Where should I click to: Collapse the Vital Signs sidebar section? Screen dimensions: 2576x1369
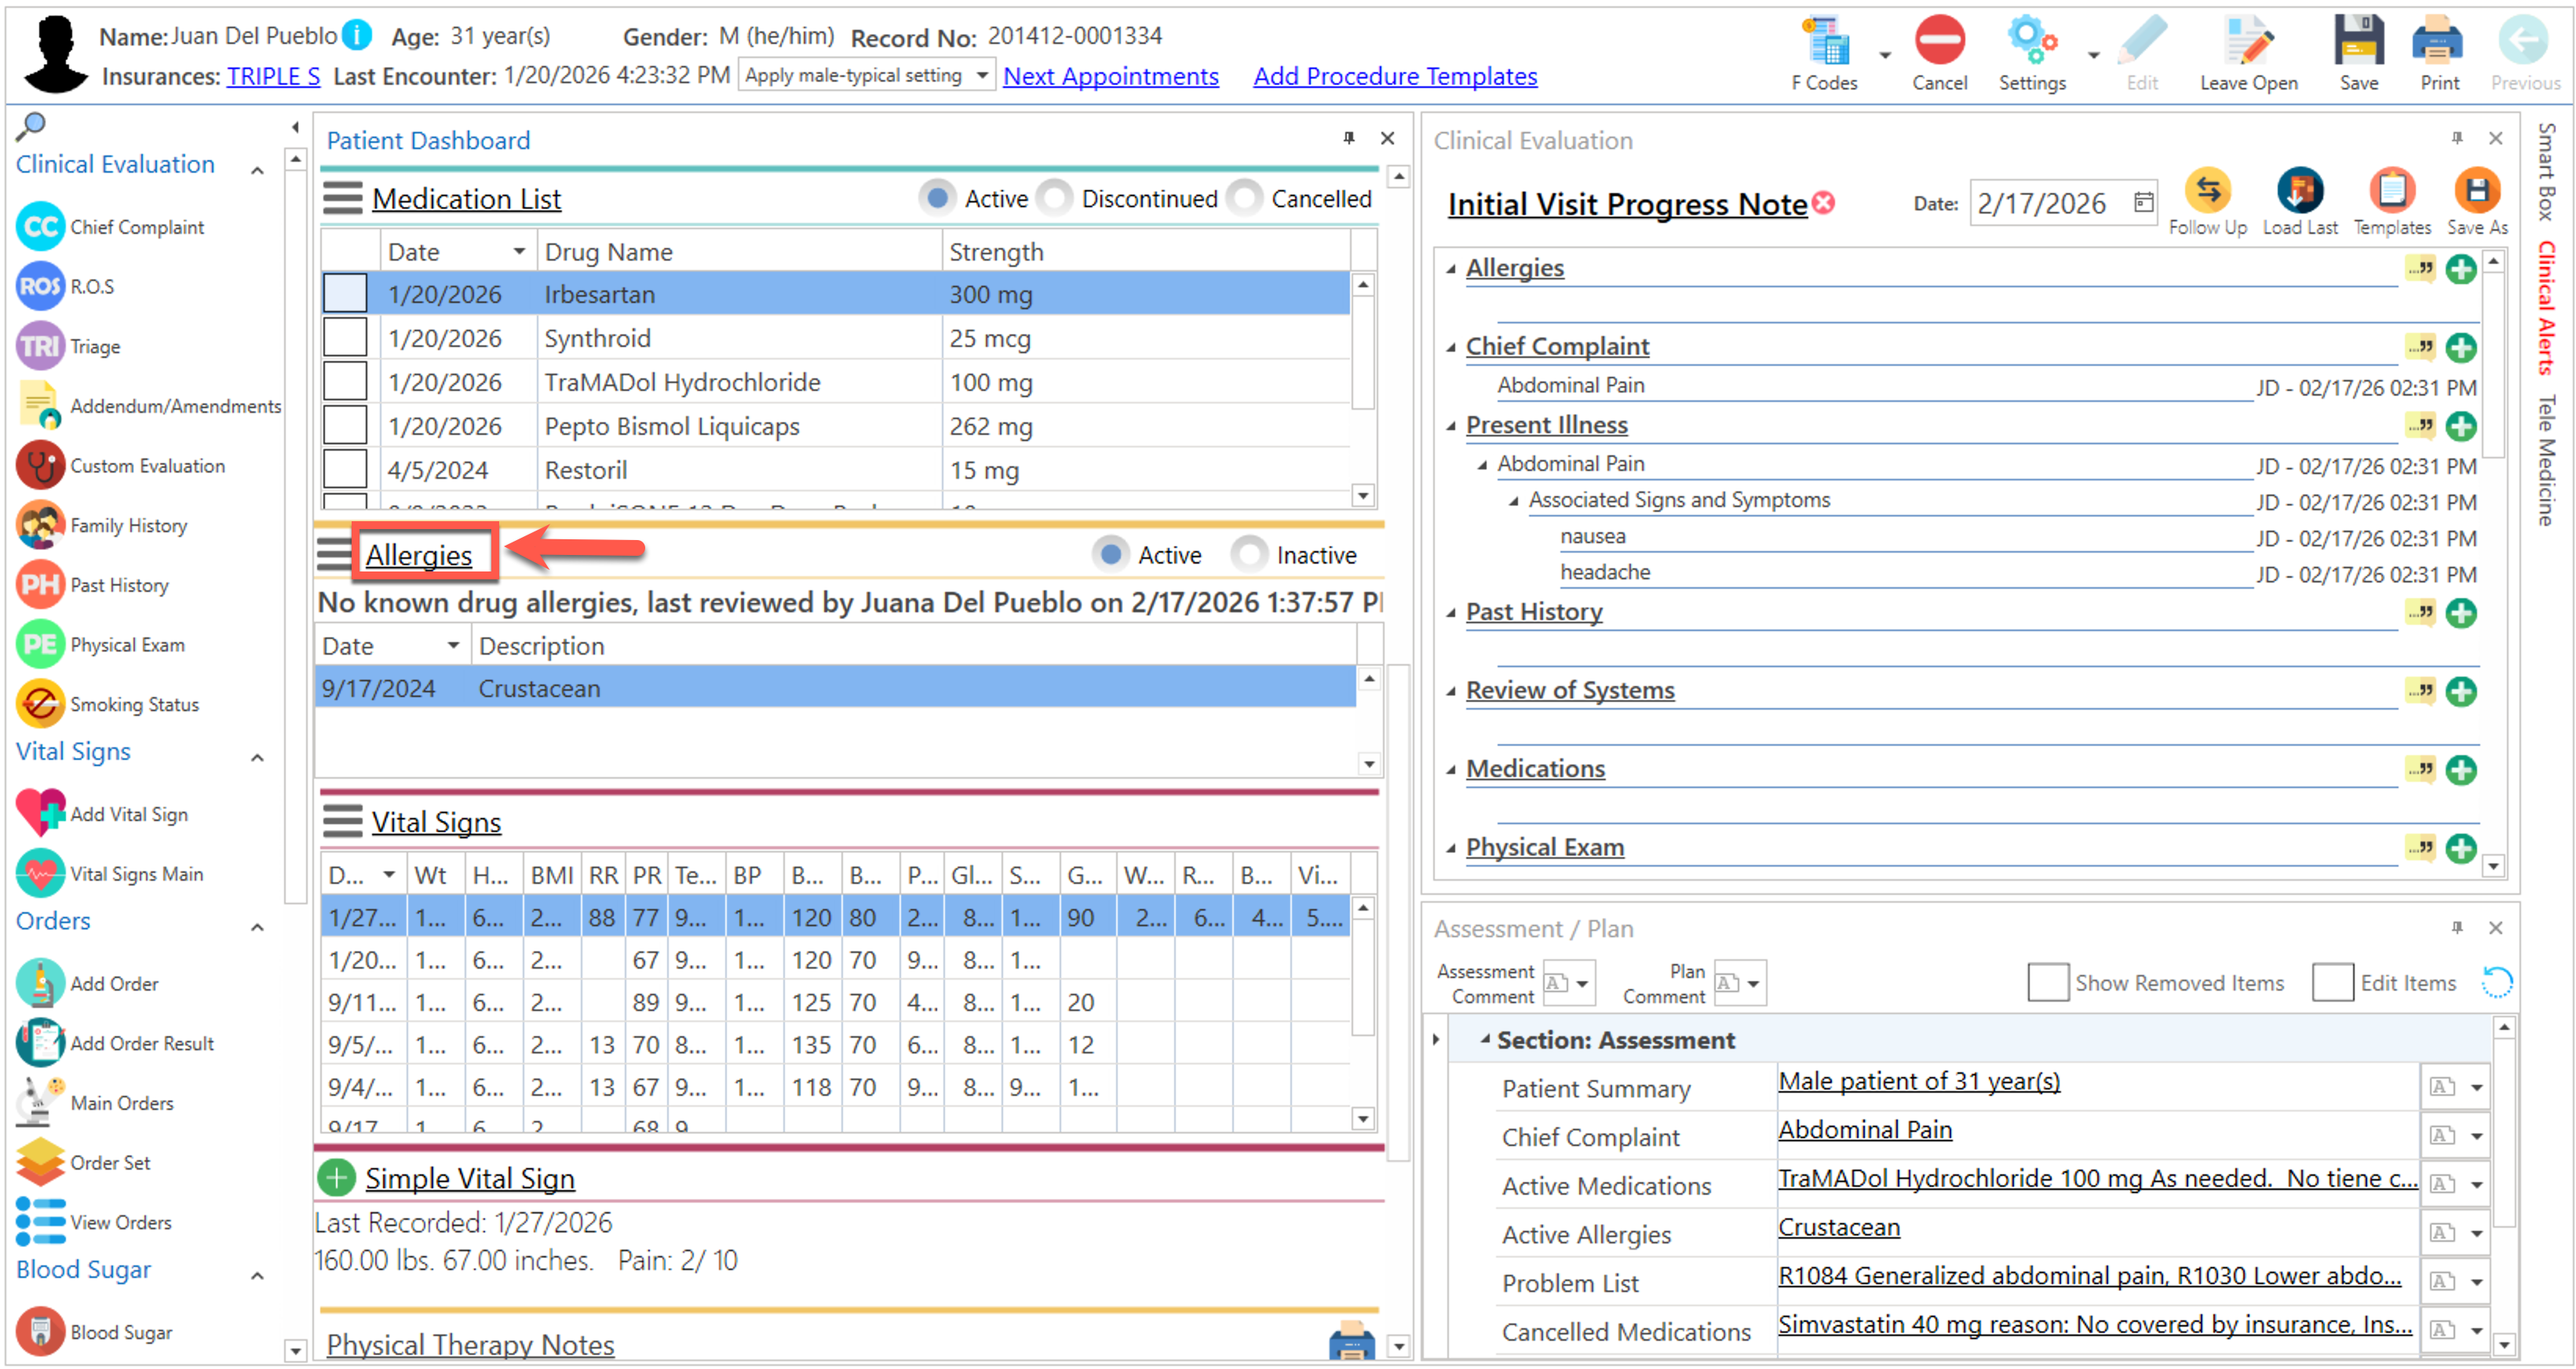(257, 757)
